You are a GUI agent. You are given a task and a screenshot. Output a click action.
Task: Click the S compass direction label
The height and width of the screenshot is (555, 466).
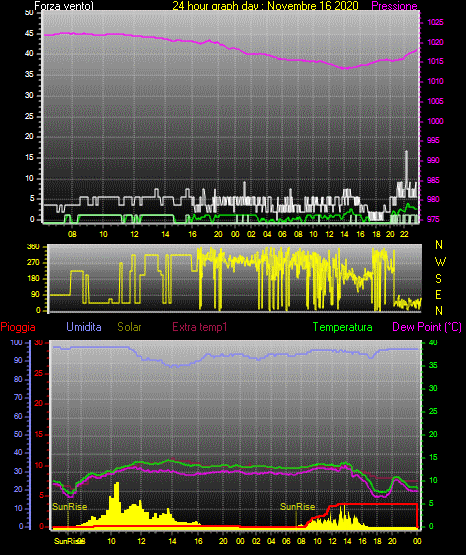point(438,279)
